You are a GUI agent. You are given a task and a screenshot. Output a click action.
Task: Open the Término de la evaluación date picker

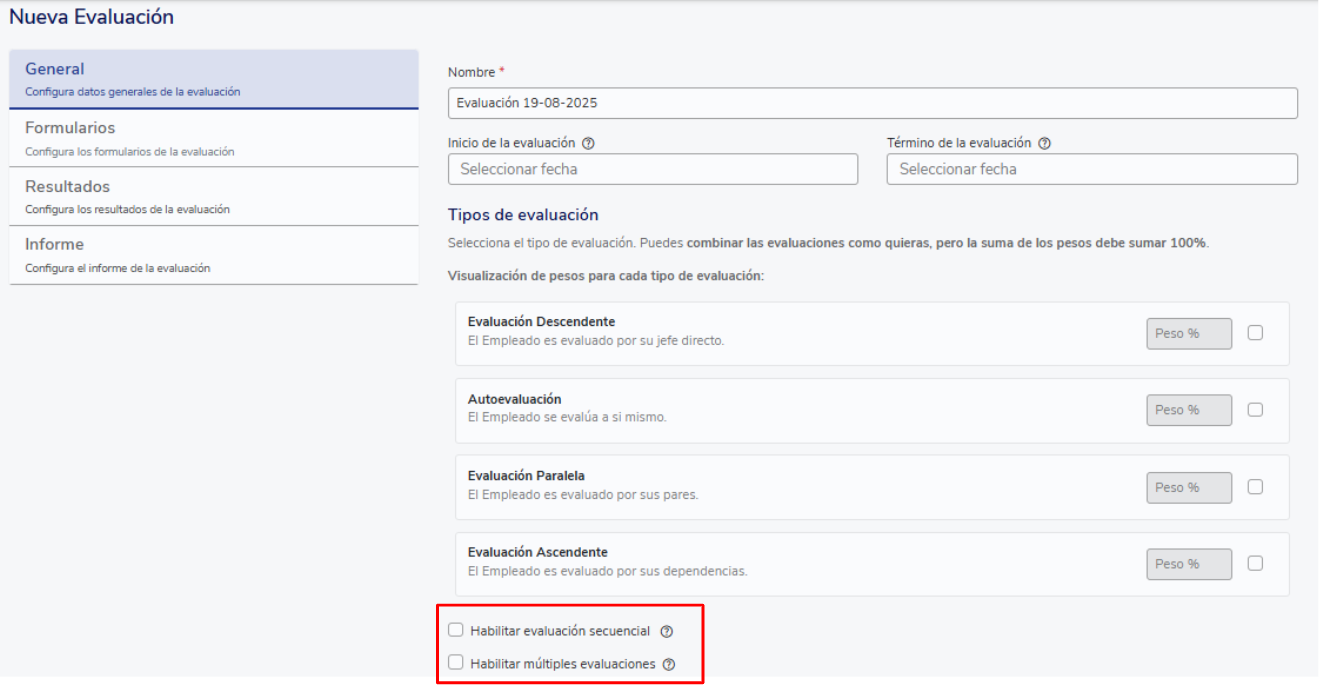[1091, 169]
